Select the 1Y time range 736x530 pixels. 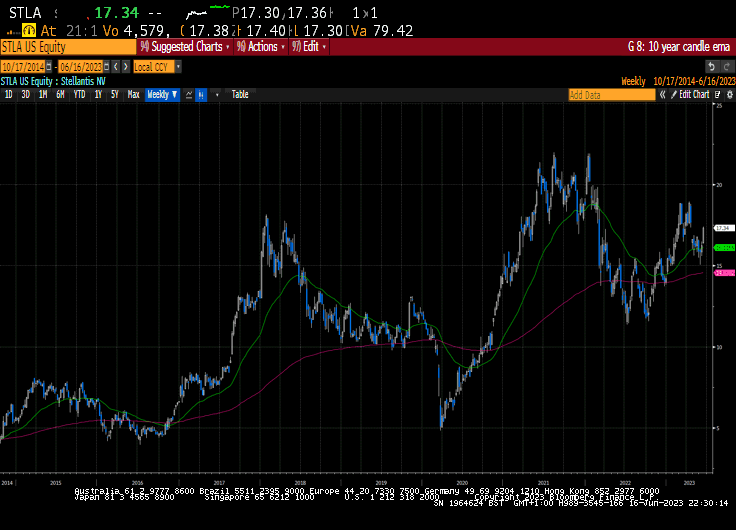click(98, 94)
